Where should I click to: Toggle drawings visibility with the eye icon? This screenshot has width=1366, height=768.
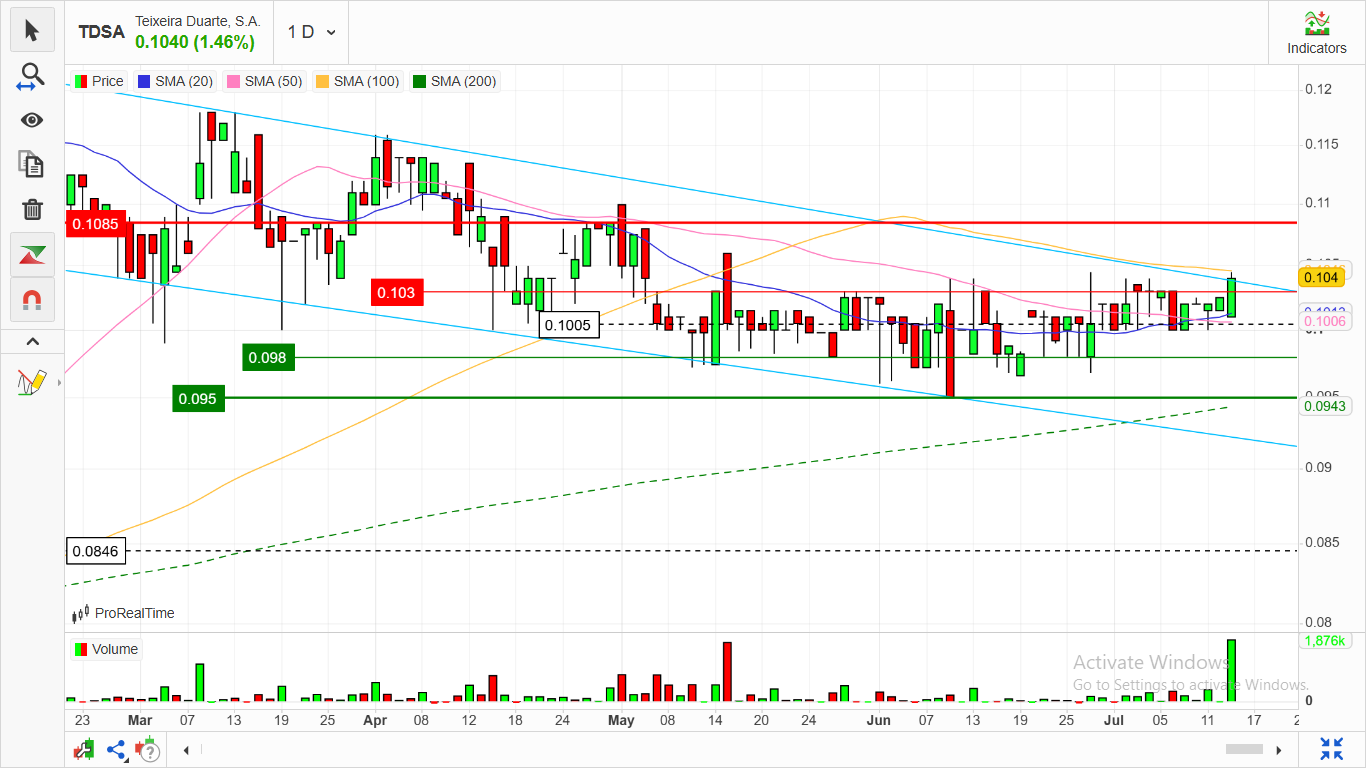[x=32, y=120]
